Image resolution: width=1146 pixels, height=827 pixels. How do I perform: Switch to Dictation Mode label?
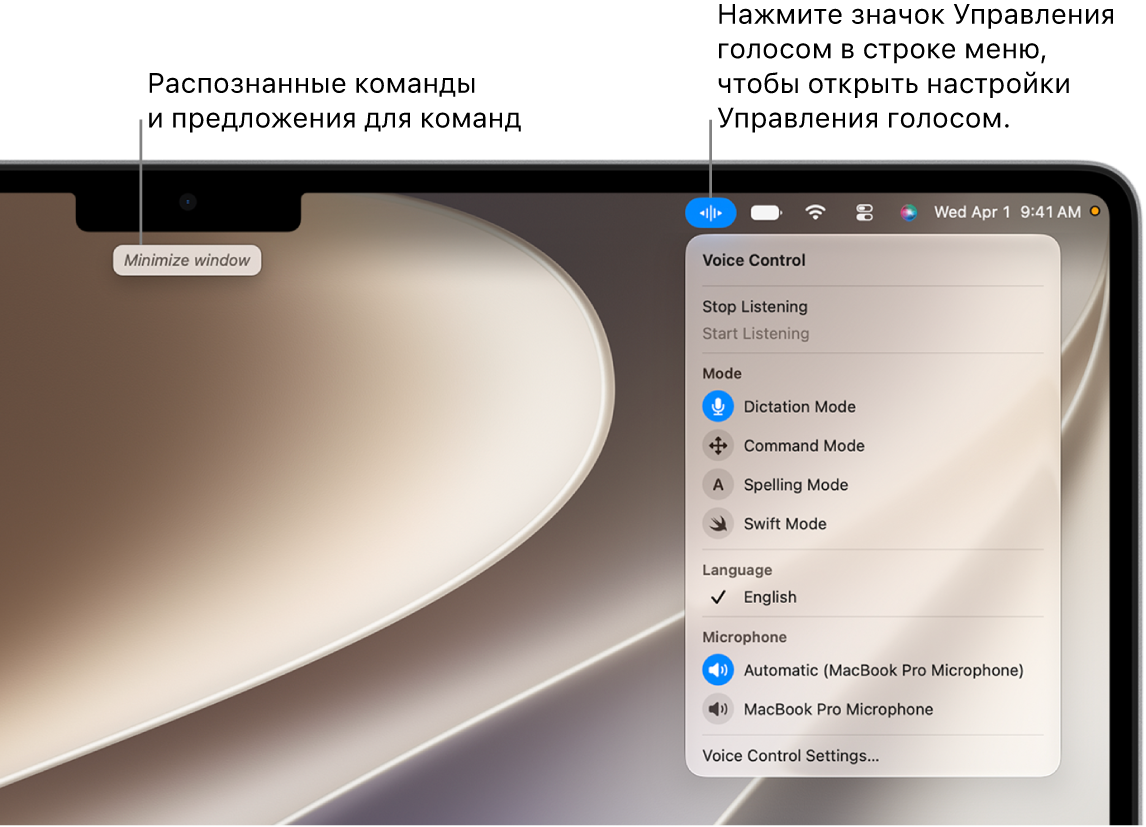[800, 407]
